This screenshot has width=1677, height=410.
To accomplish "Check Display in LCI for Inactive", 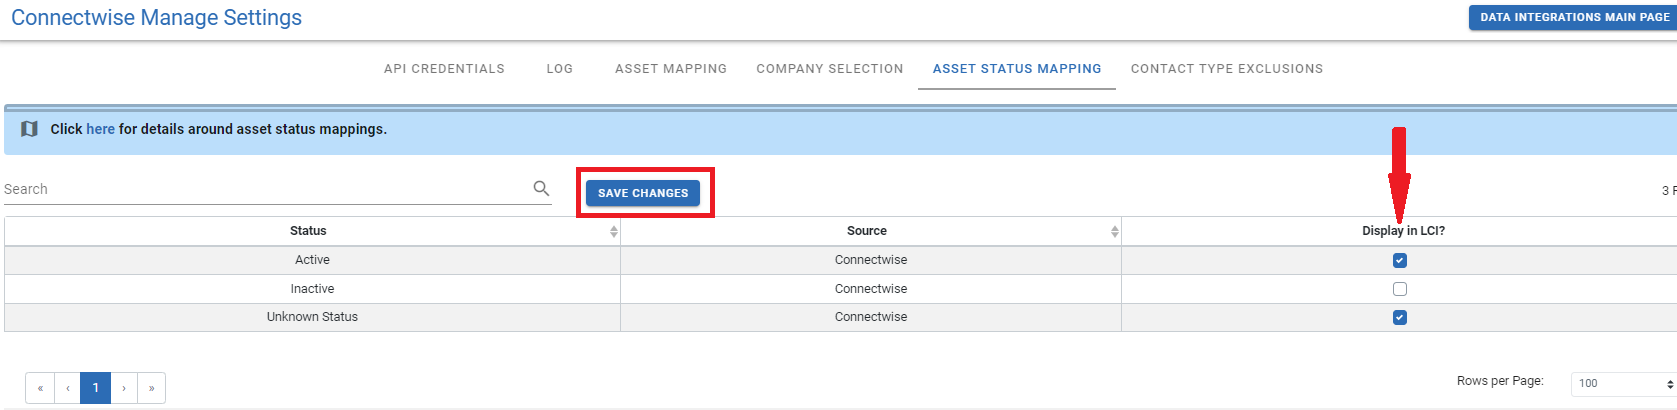I will point(1399,289).
